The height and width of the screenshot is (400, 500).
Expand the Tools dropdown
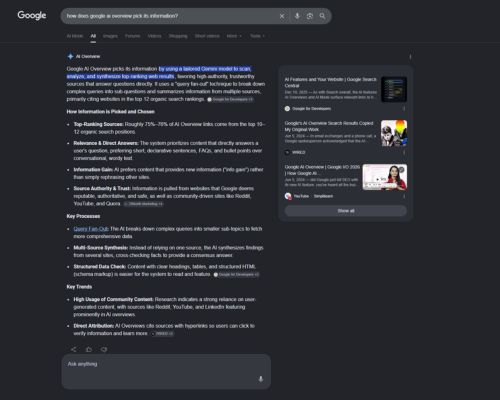tap(257, 36)
